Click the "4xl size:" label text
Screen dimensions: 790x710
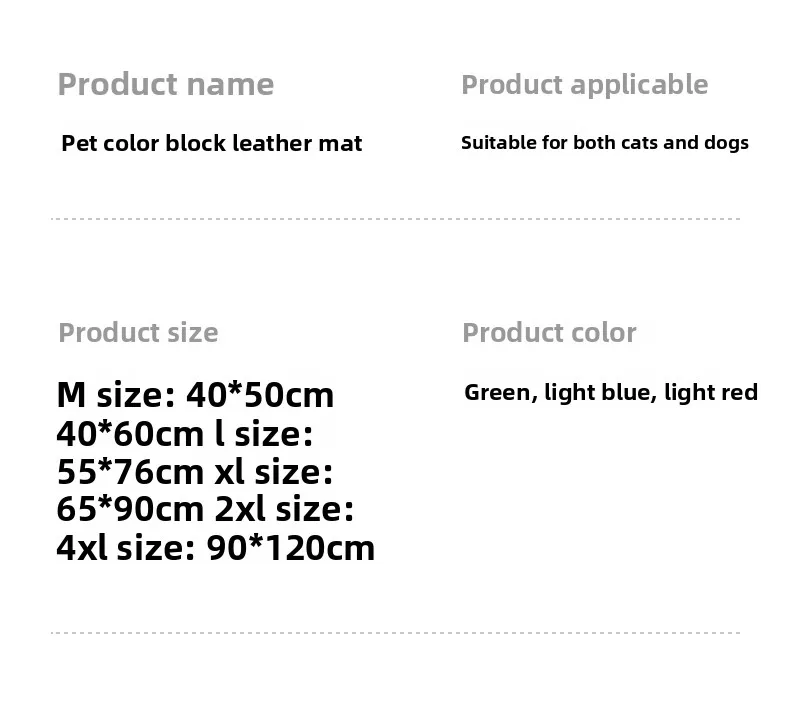125,548
